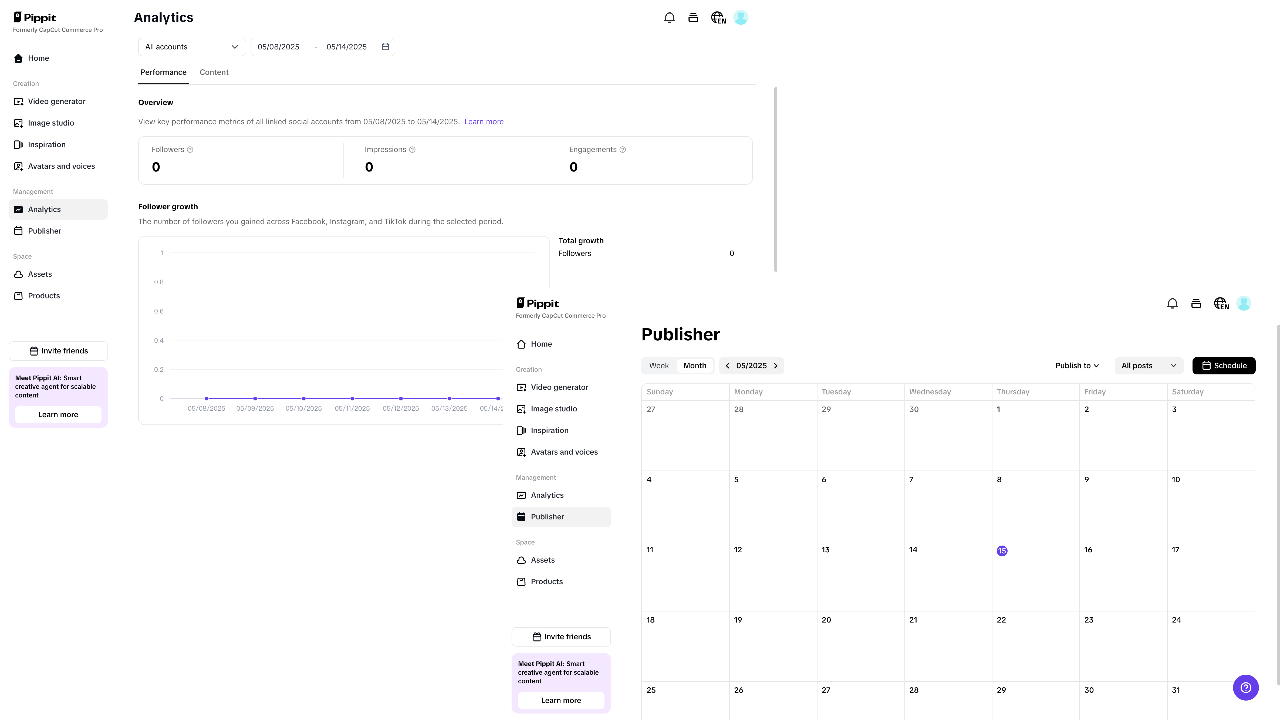The image size is (1280, 720).
Task: Click the Schedule button
Action: coord(1223,365)
